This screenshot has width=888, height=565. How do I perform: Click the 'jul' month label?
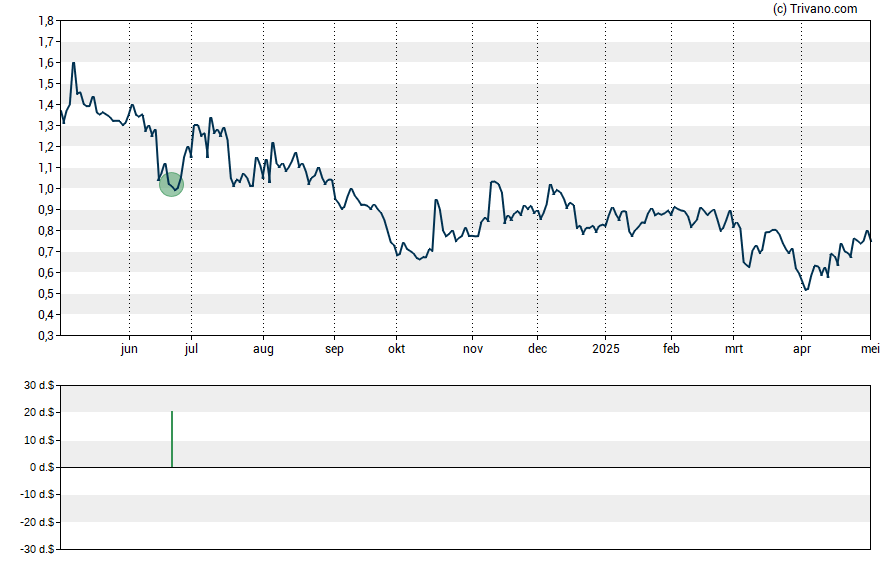click(x=191, y=349)
